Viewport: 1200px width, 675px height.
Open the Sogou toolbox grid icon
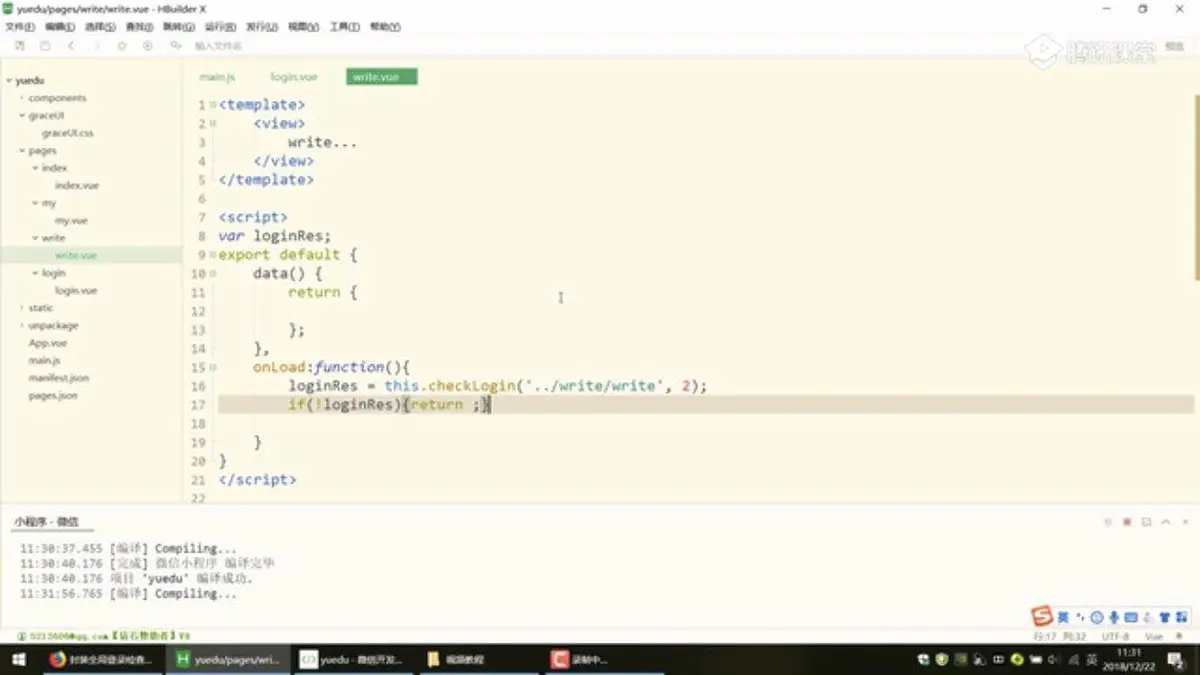point(1181,617)
